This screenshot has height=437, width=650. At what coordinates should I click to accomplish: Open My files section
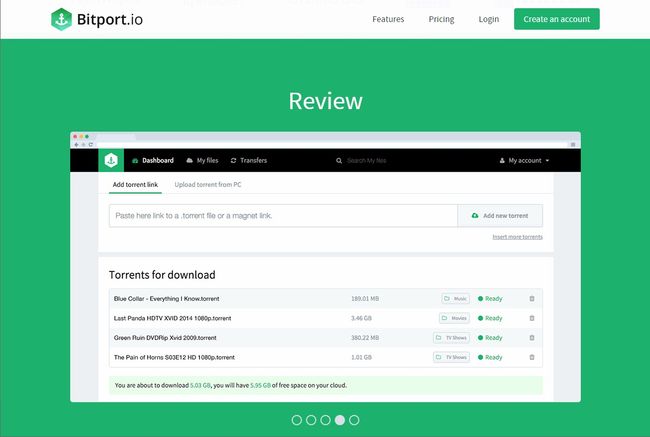point(202,160)
